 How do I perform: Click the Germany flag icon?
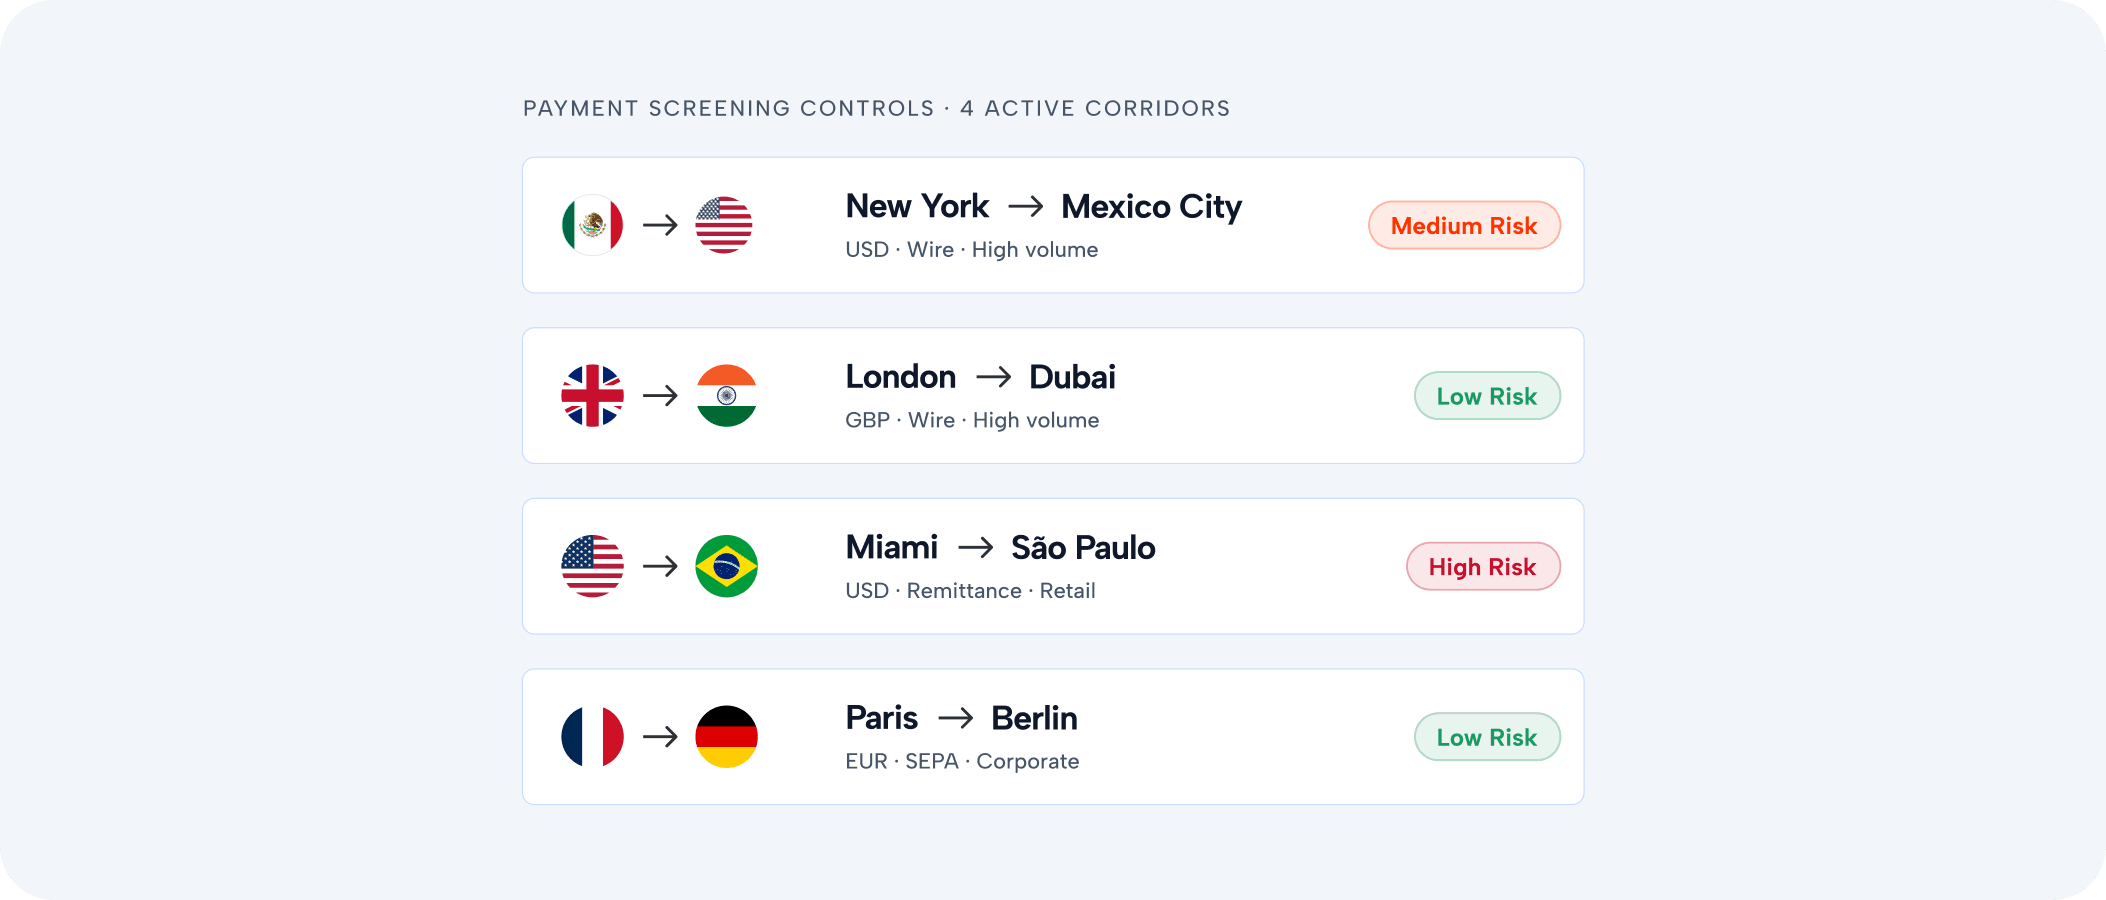(x=726, y=737)
